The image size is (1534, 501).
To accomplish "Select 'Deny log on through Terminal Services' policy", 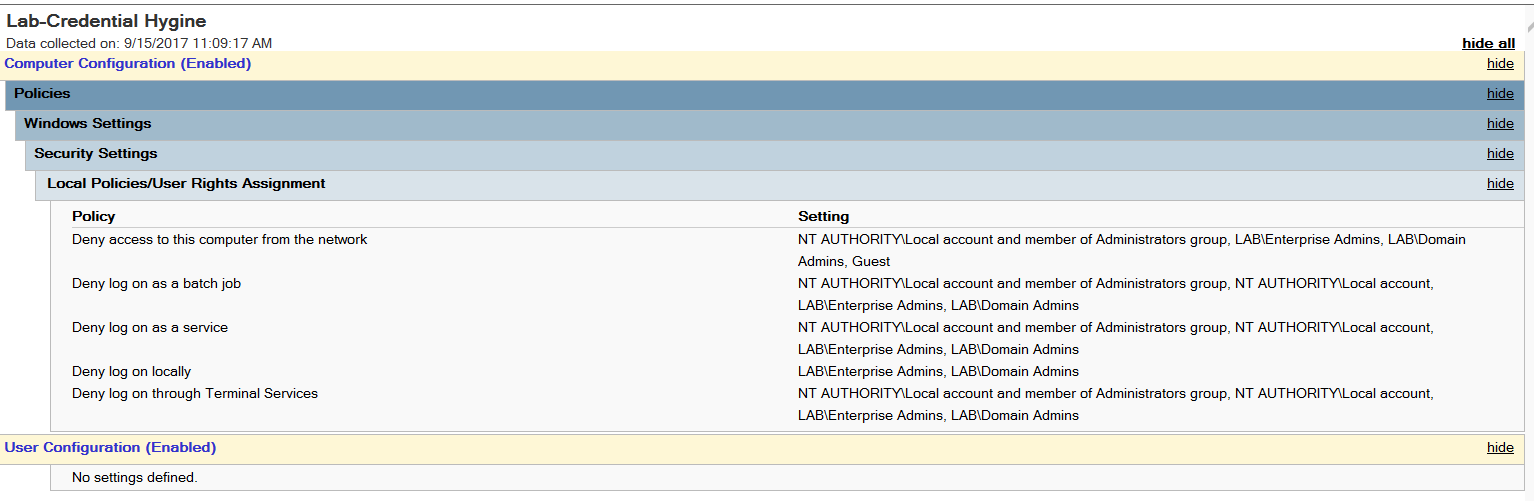I will click(195, 393).
